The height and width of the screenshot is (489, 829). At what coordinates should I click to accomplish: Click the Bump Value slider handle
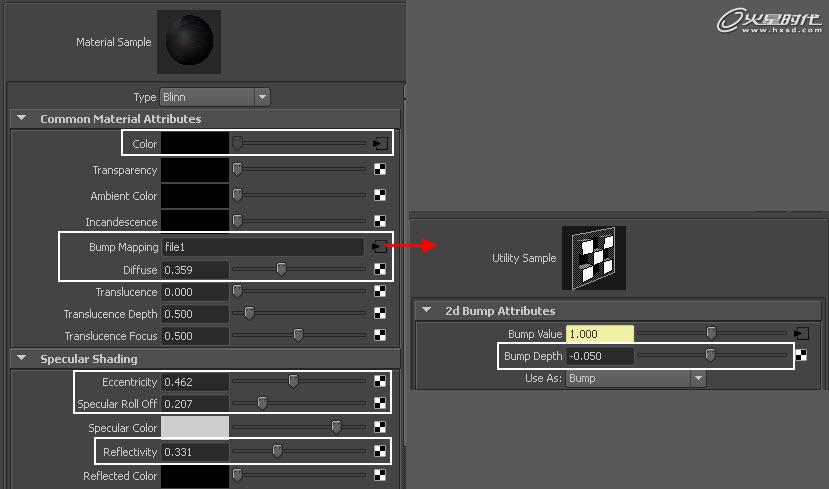pos(711,333)
